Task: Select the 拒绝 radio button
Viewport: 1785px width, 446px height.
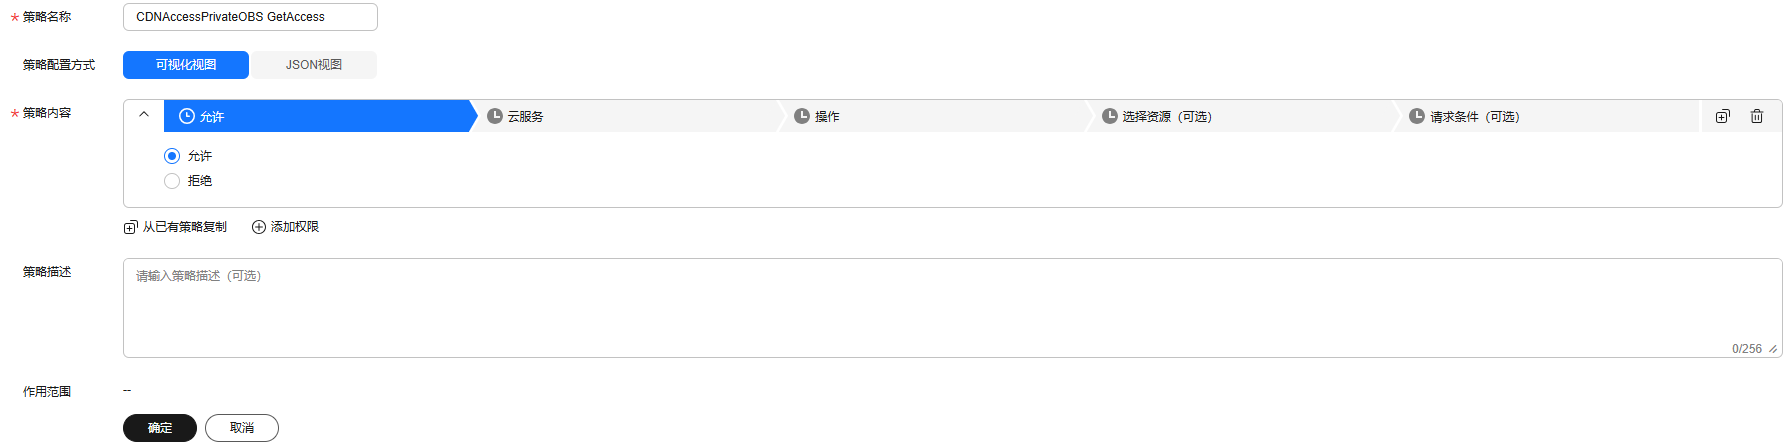Action: click(x=172, y=181)
